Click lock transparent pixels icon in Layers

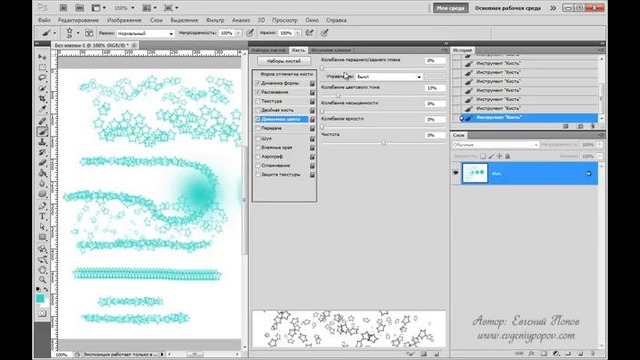pyautogui.click(x=483, y=156)
